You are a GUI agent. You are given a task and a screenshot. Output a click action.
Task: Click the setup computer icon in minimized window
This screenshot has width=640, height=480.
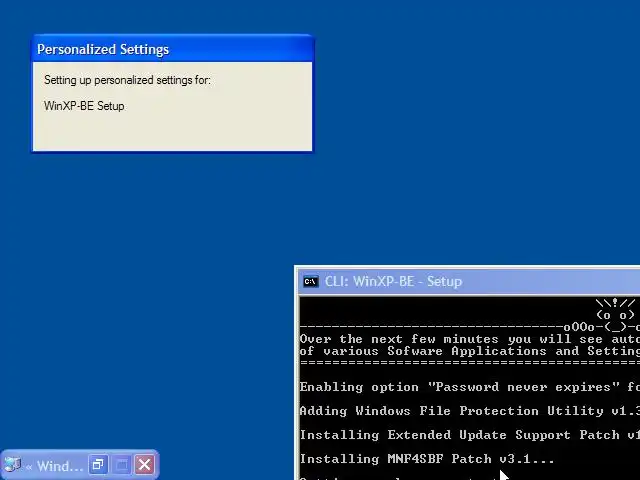coord(12,464)
